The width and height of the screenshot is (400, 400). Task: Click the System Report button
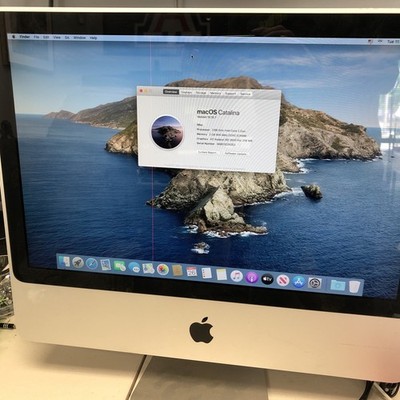(x=208, y=152)
